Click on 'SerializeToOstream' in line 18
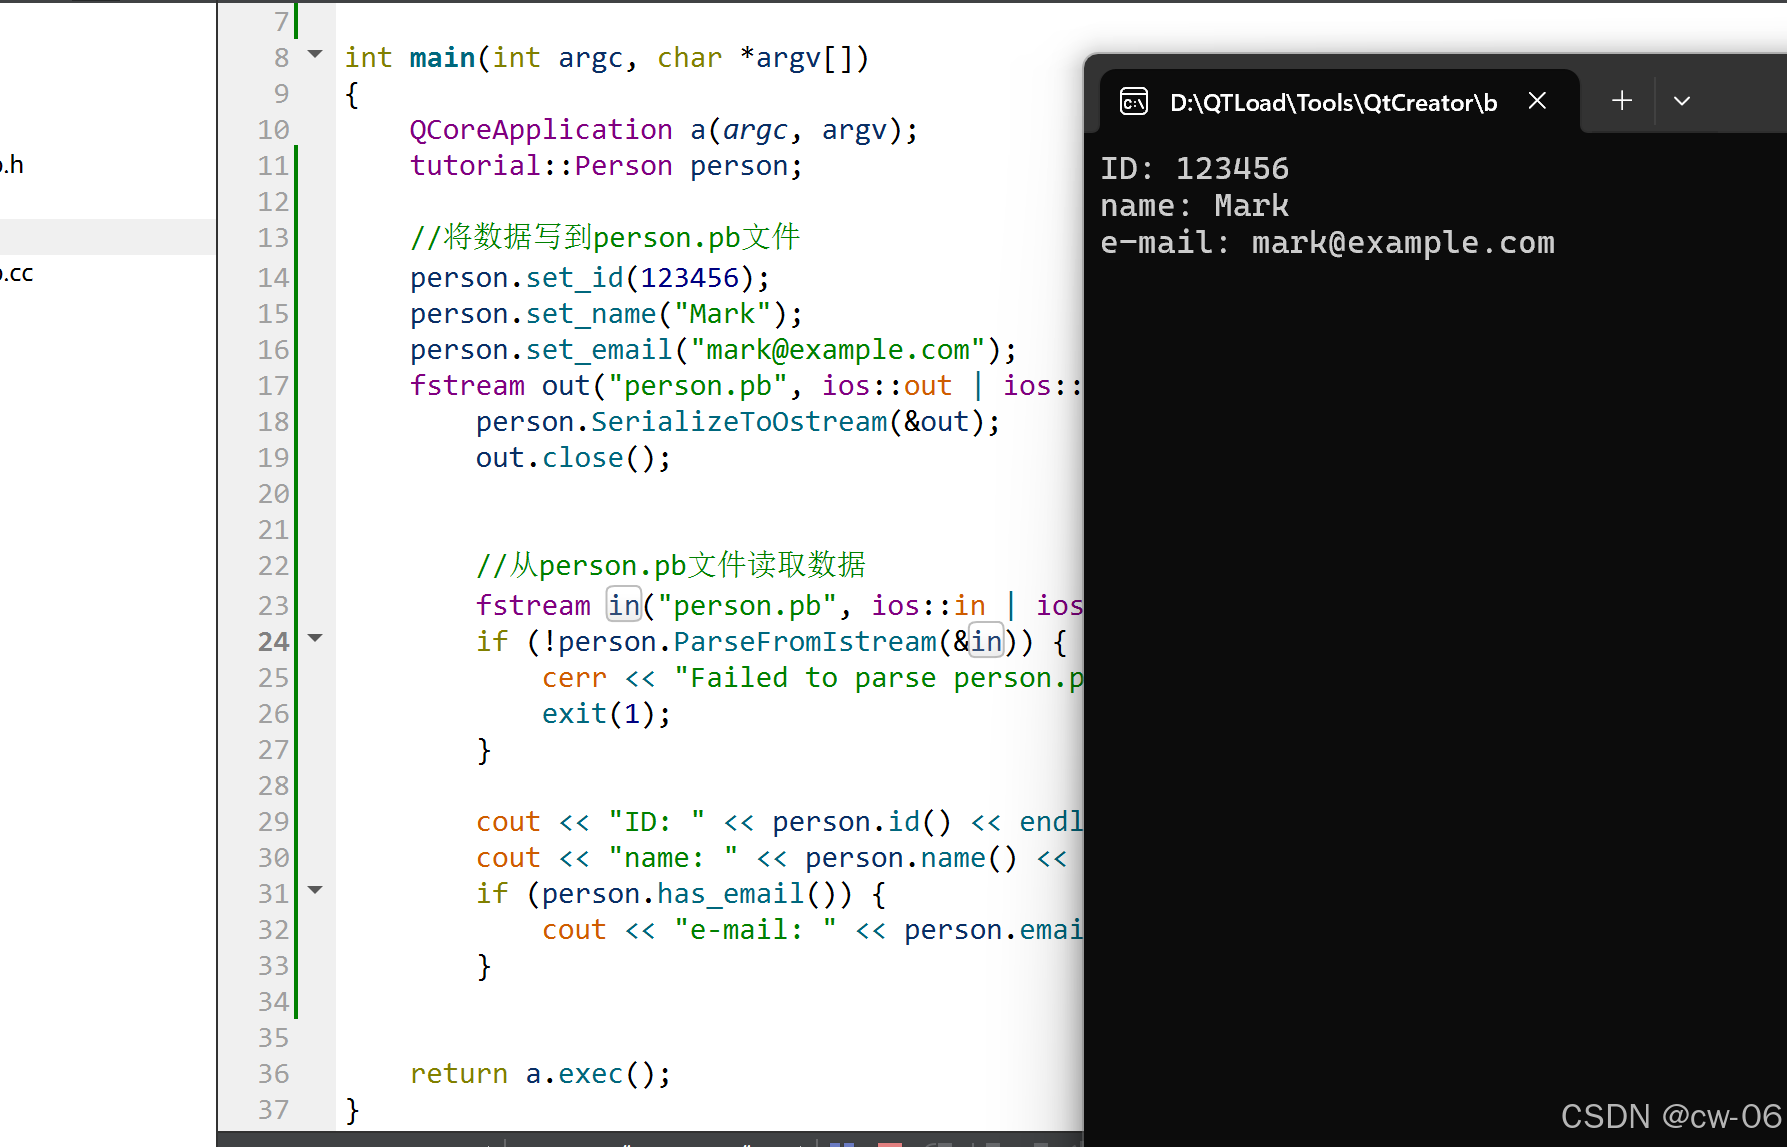 739,422
